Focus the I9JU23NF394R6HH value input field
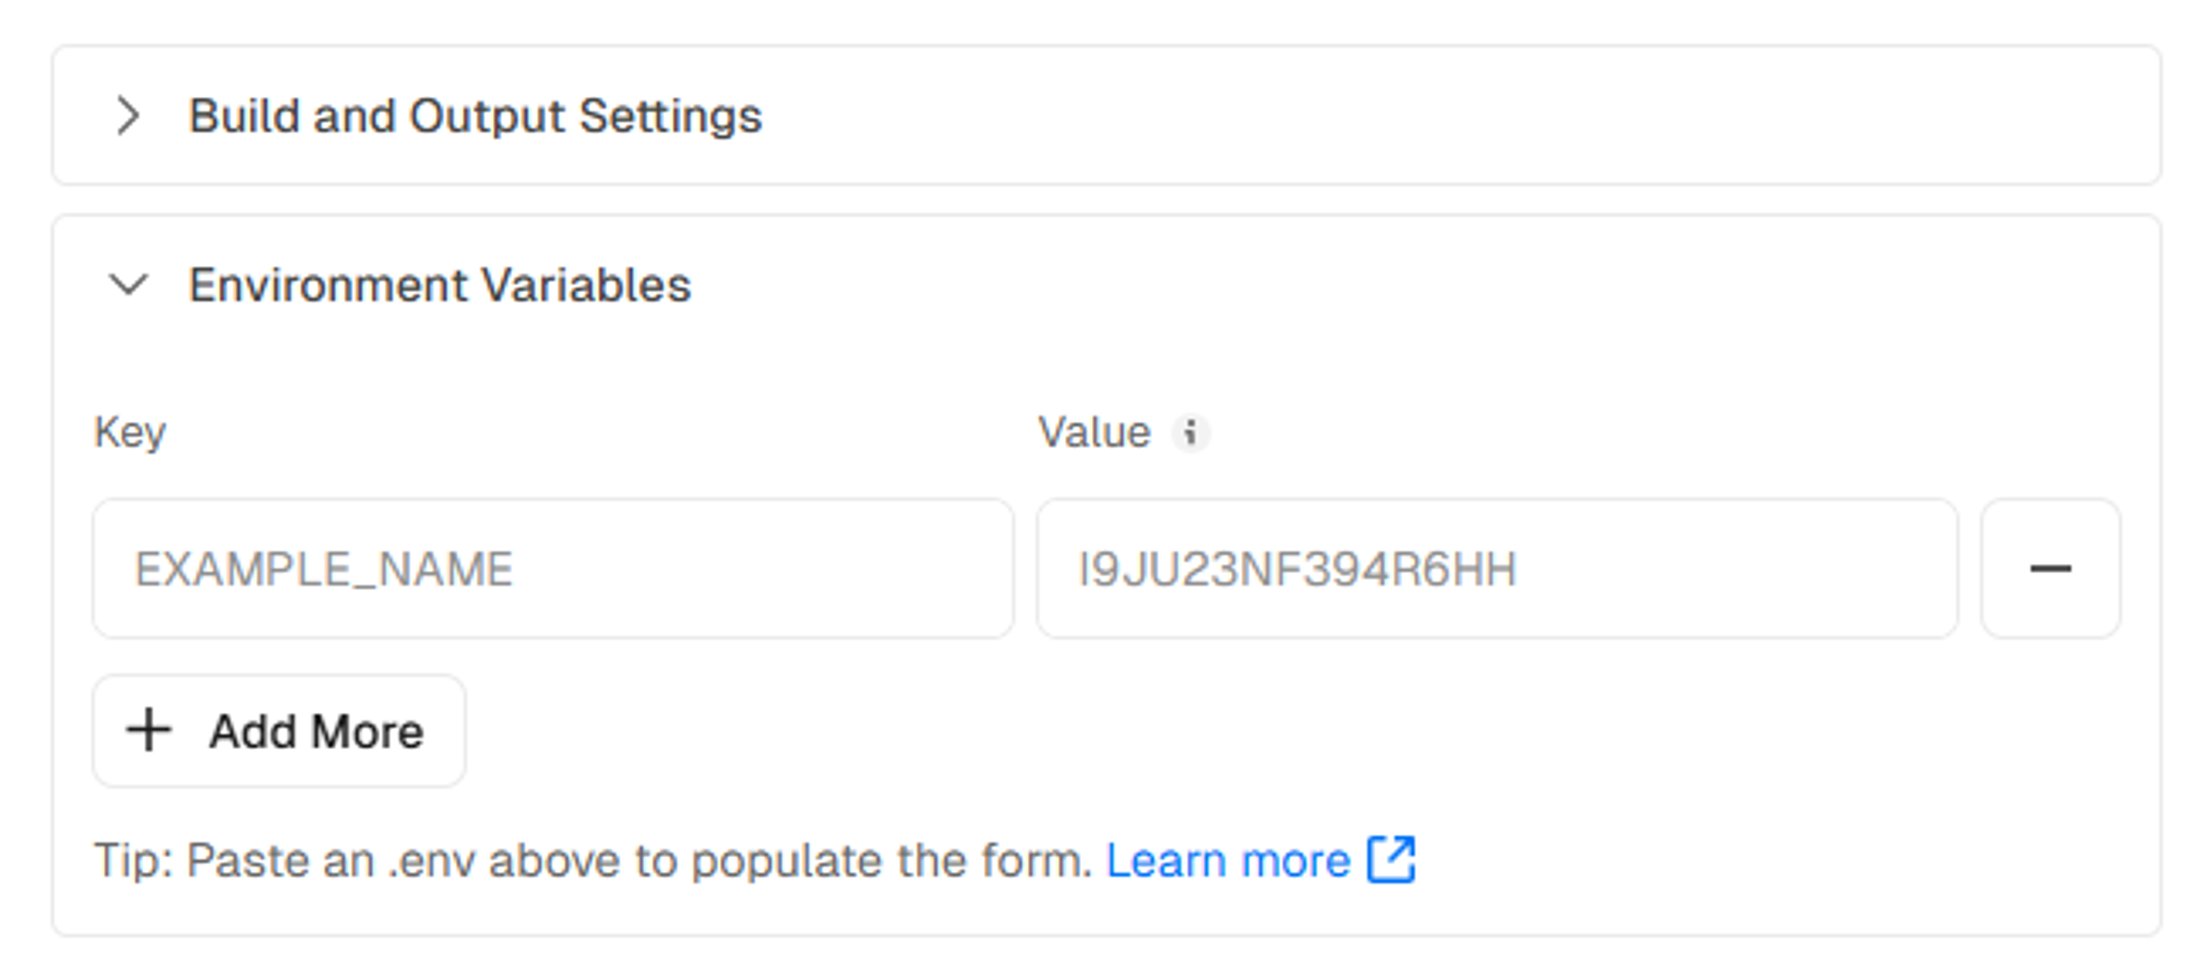Viewport: 2200px width, 978px height. pyautogui.click(x=1497, y=568)
